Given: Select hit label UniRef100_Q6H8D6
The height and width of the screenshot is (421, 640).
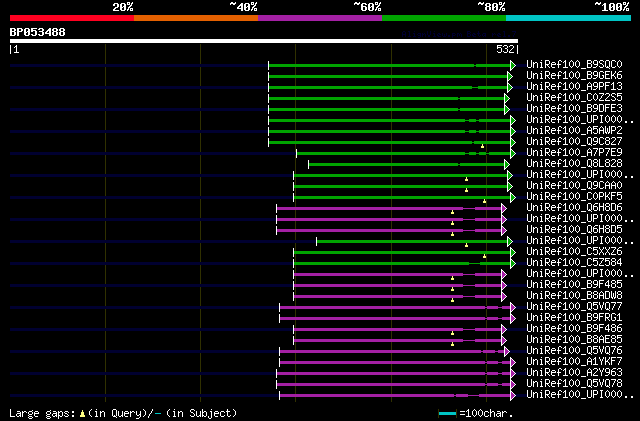Looking at the screenshot, I should (x=574, y=208).
